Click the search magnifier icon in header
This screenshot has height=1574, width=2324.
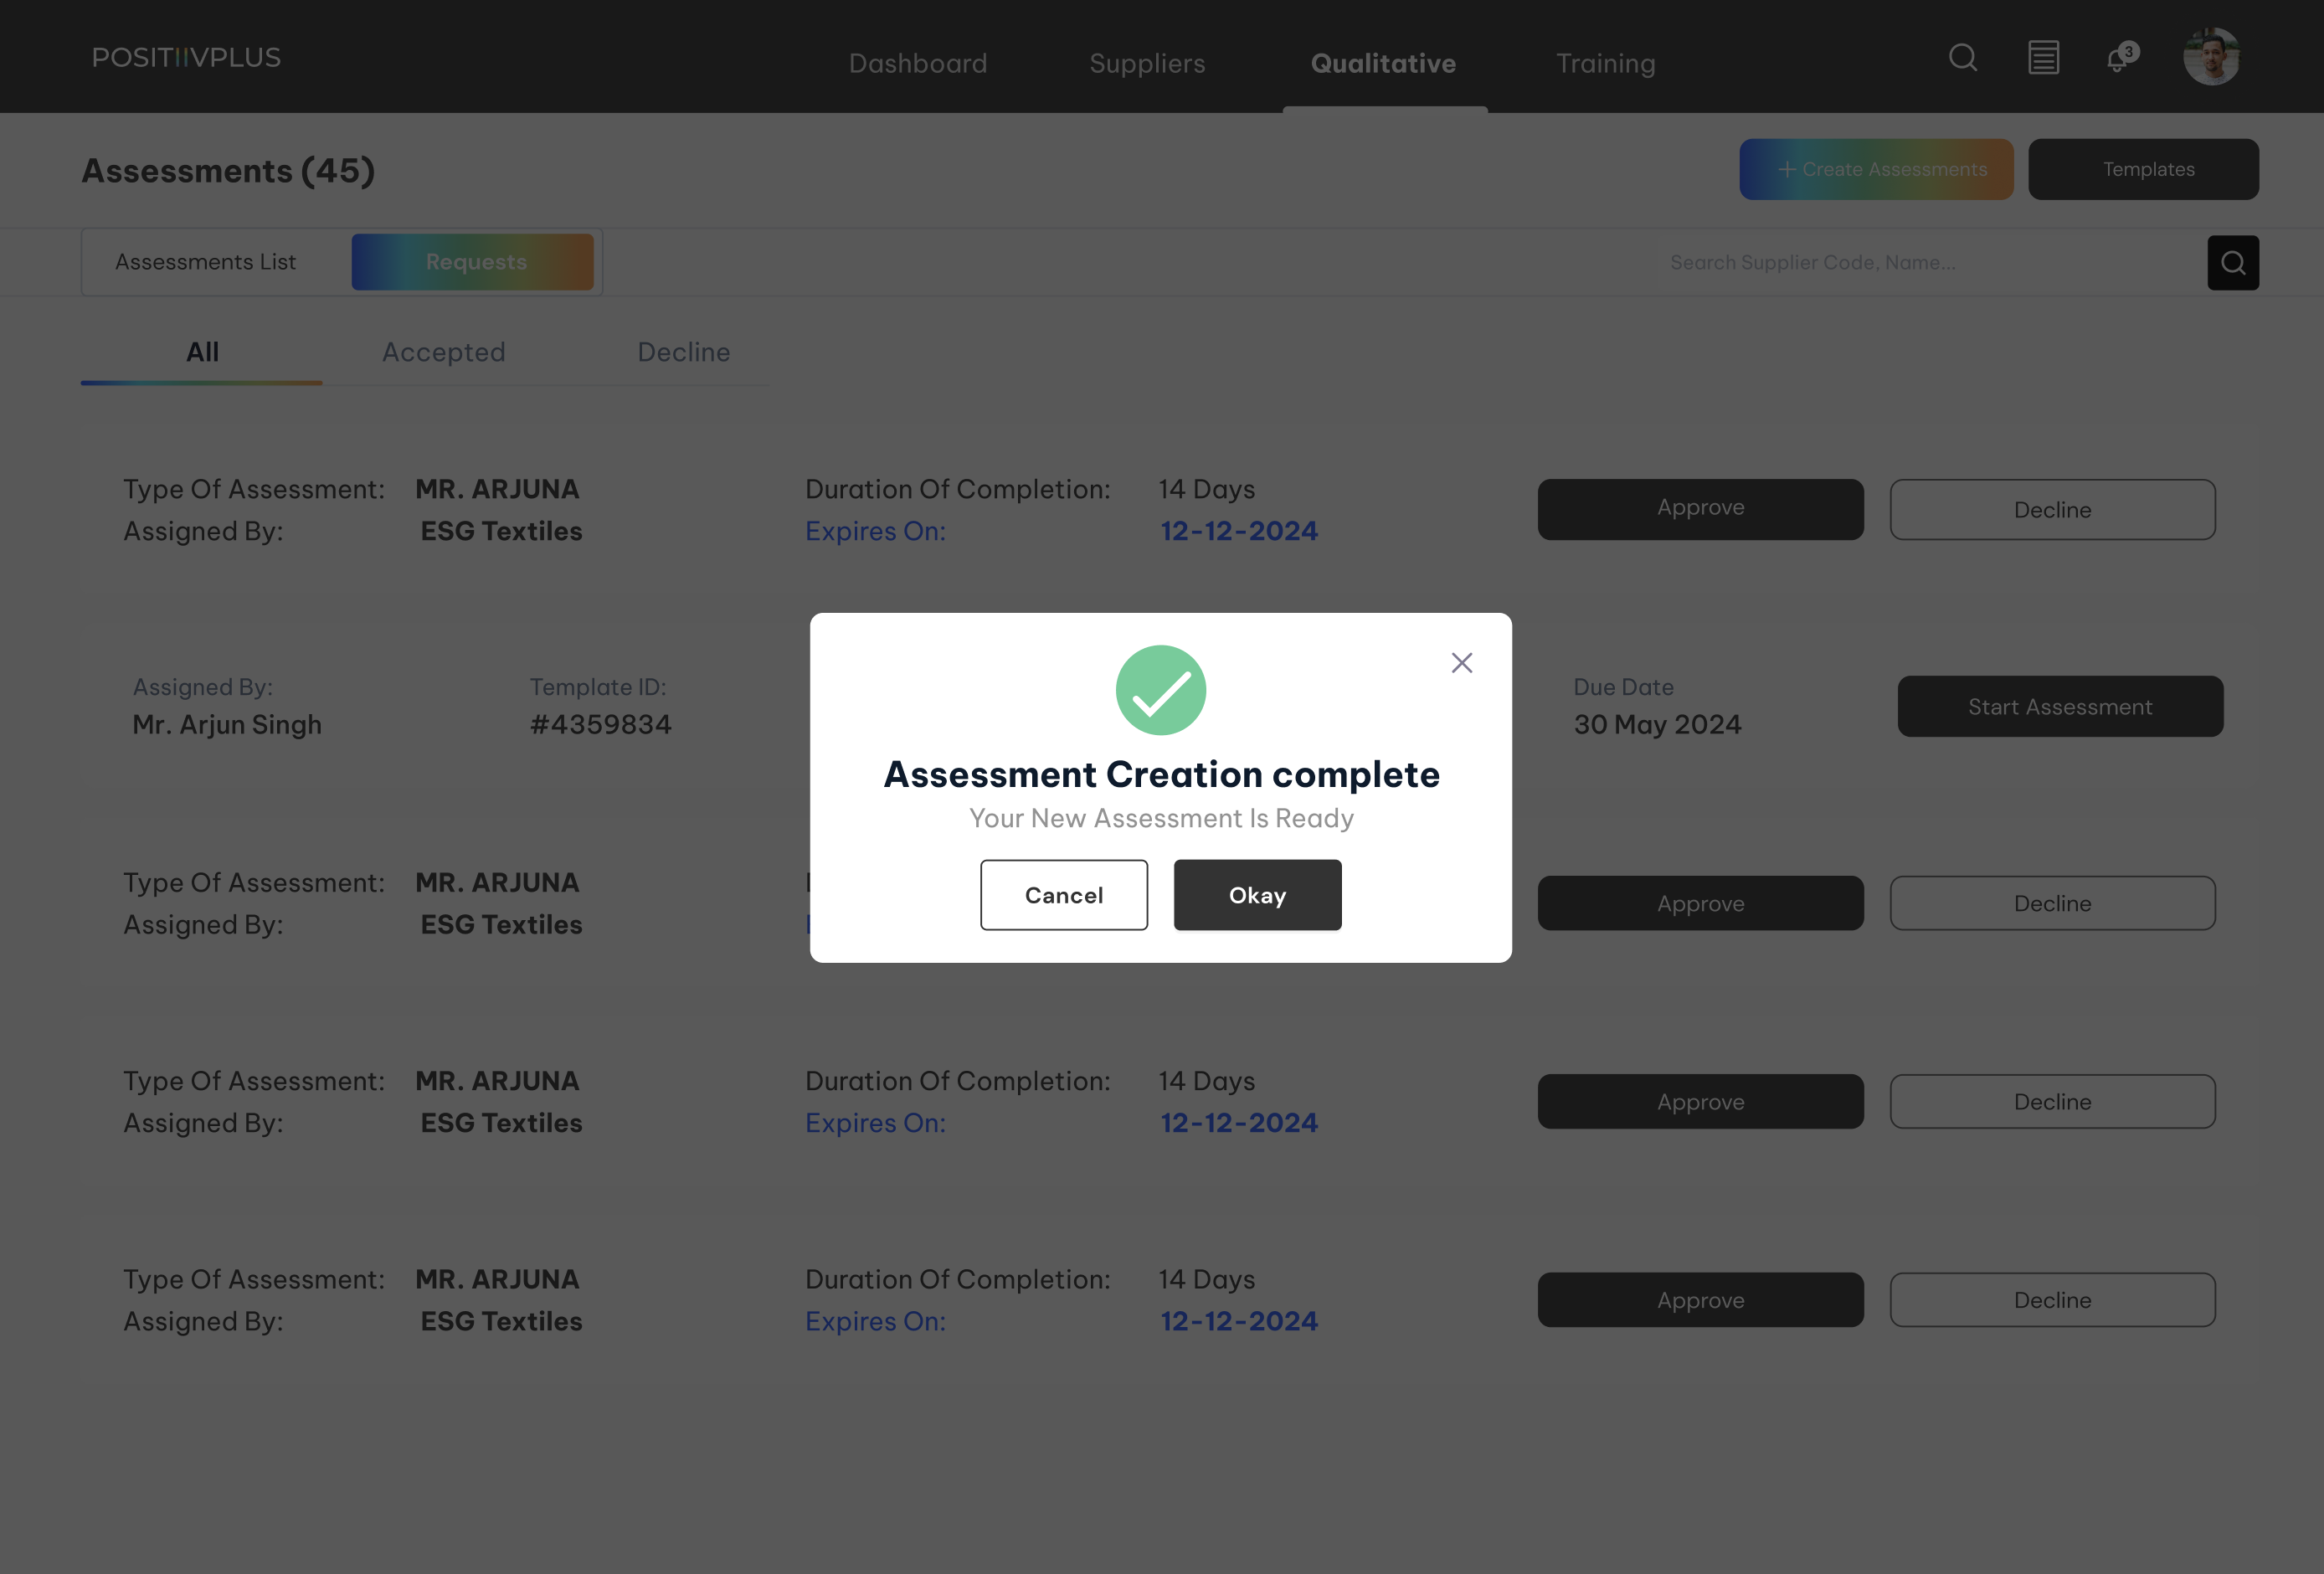click(x=1962, y=58)
